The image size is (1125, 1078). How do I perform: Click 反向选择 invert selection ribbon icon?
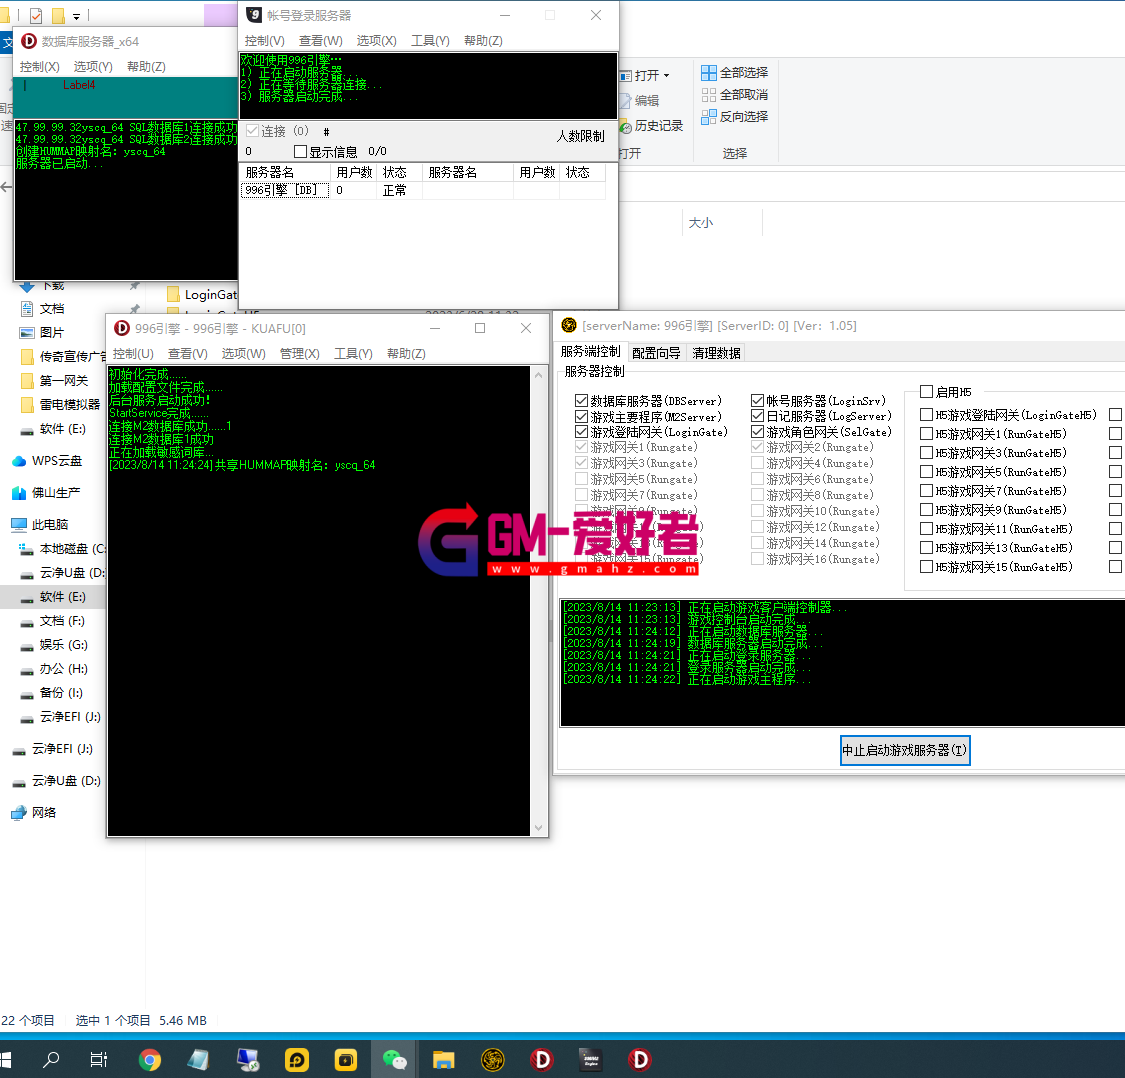click(x=709, y=116)
